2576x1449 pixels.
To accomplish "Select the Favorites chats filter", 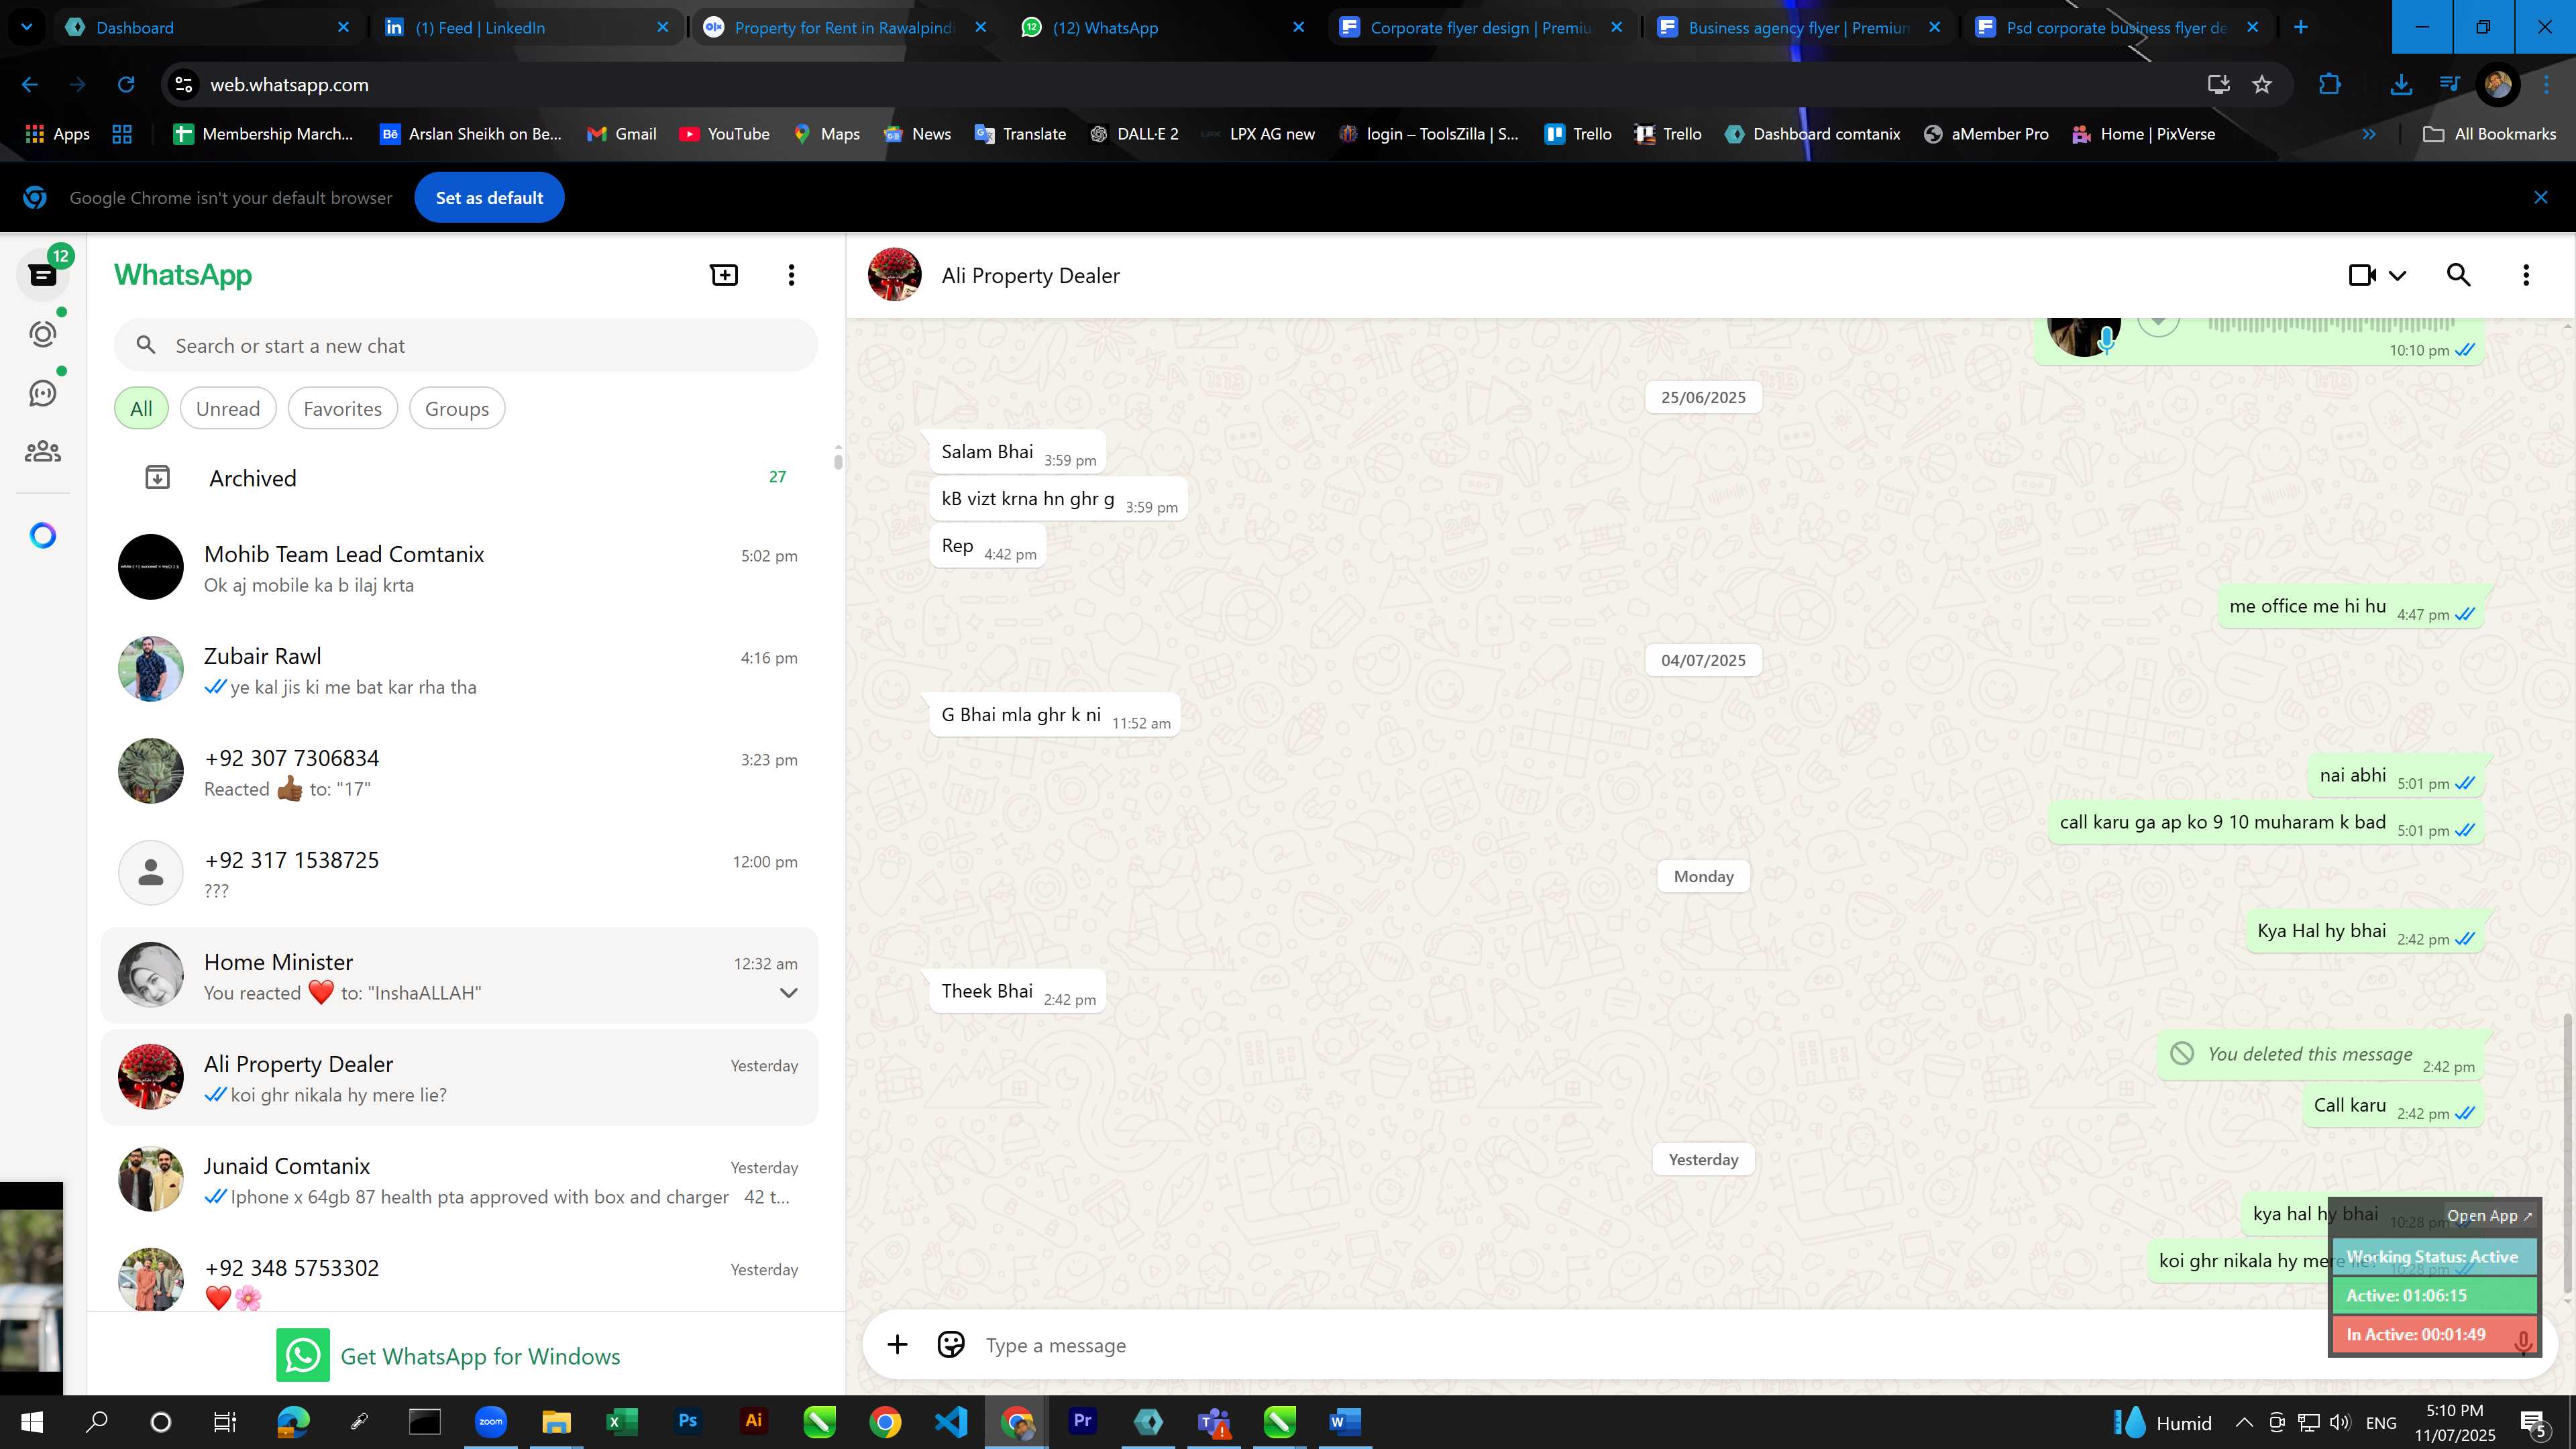I will point(342,409).
